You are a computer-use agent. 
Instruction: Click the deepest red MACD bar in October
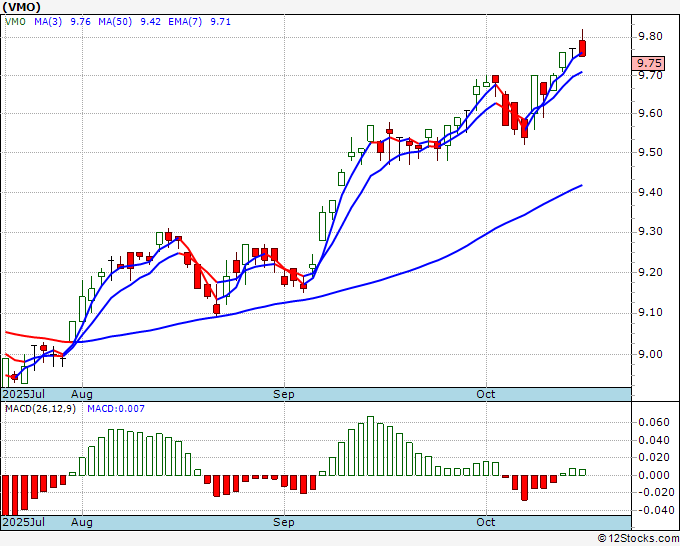pyautogui.click(x=525, y=488)
